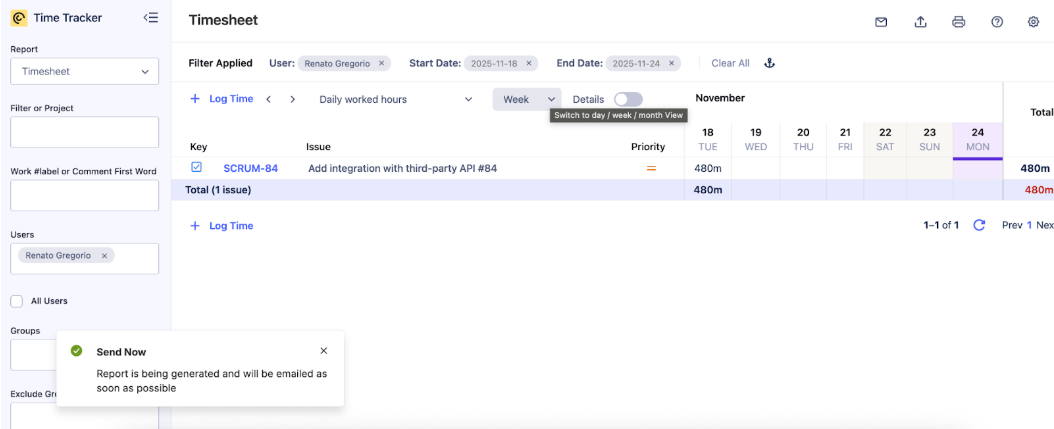Click the Prev pagination link
The width and height of the screenshot is (1054, 429).
pyautogui.click(x=1012, y=225)
